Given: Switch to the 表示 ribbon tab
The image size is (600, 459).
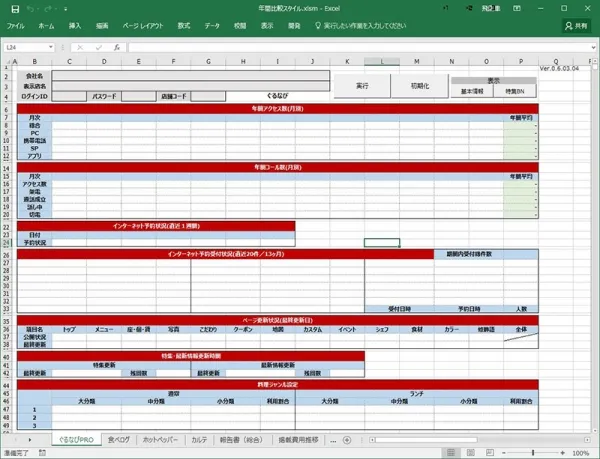Looking at the screenshot, I should pyautogui.click(x=267, y=26).
